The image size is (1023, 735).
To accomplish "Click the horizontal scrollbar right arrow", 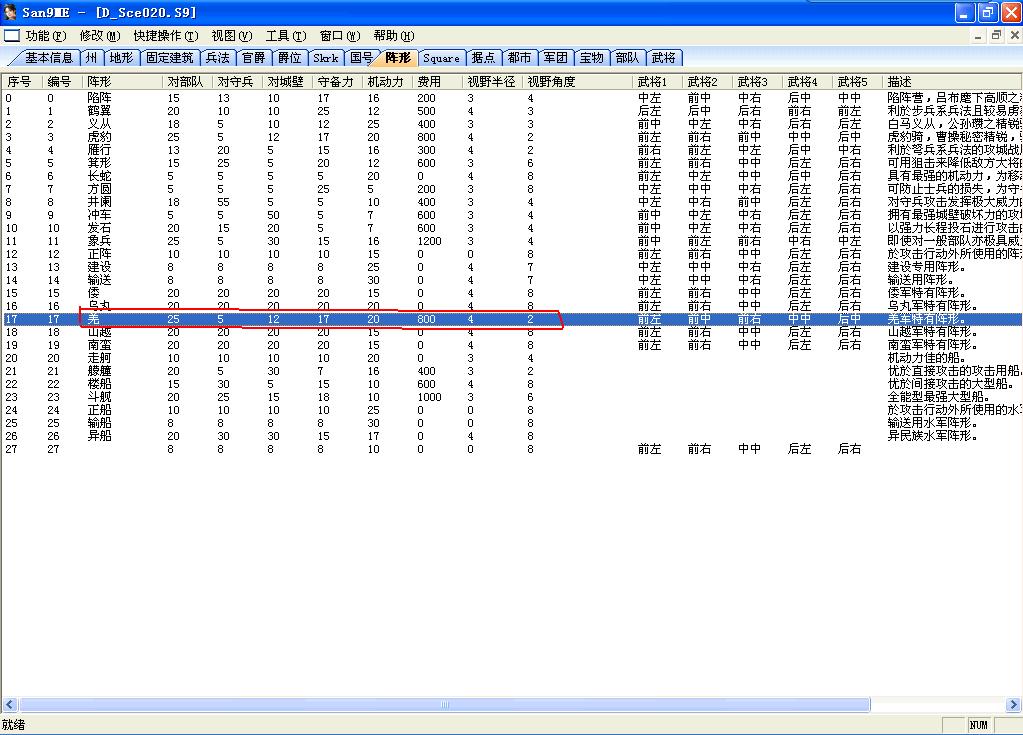I will pyautogui.click(x=1014, y=705).
